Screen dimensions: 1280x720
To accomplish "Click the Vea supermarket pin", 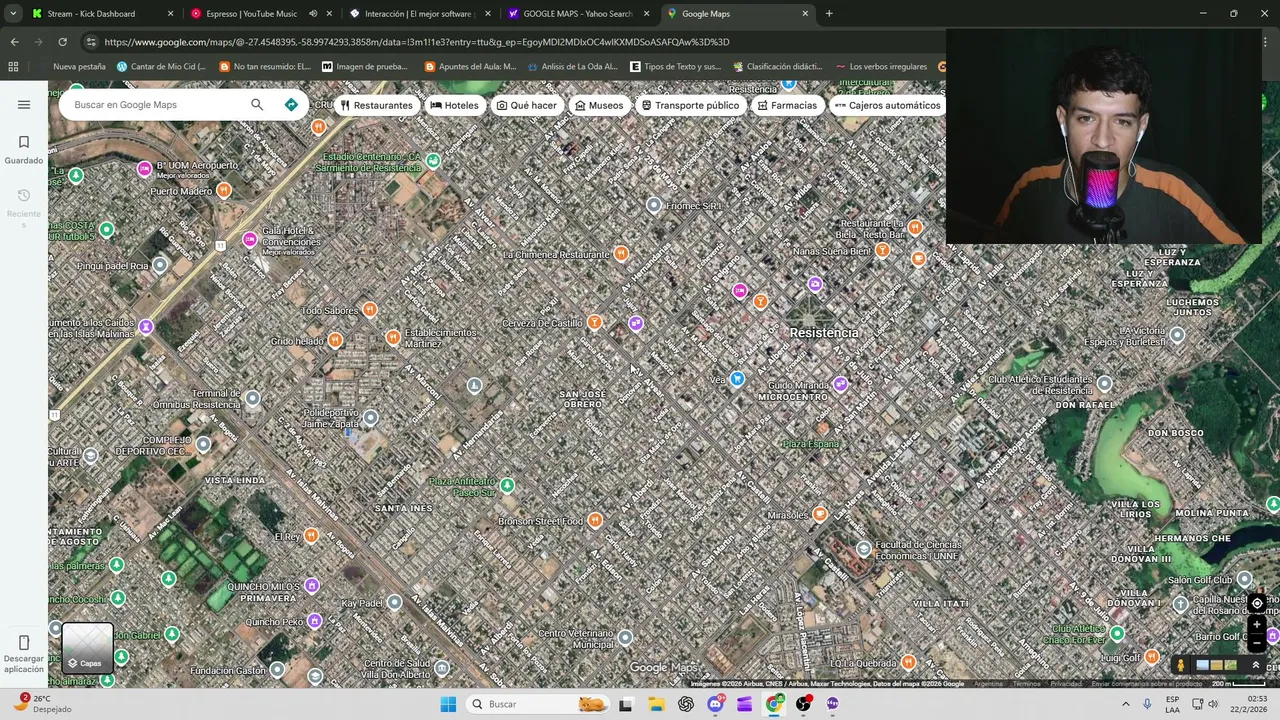I will [x=737, y=378].
